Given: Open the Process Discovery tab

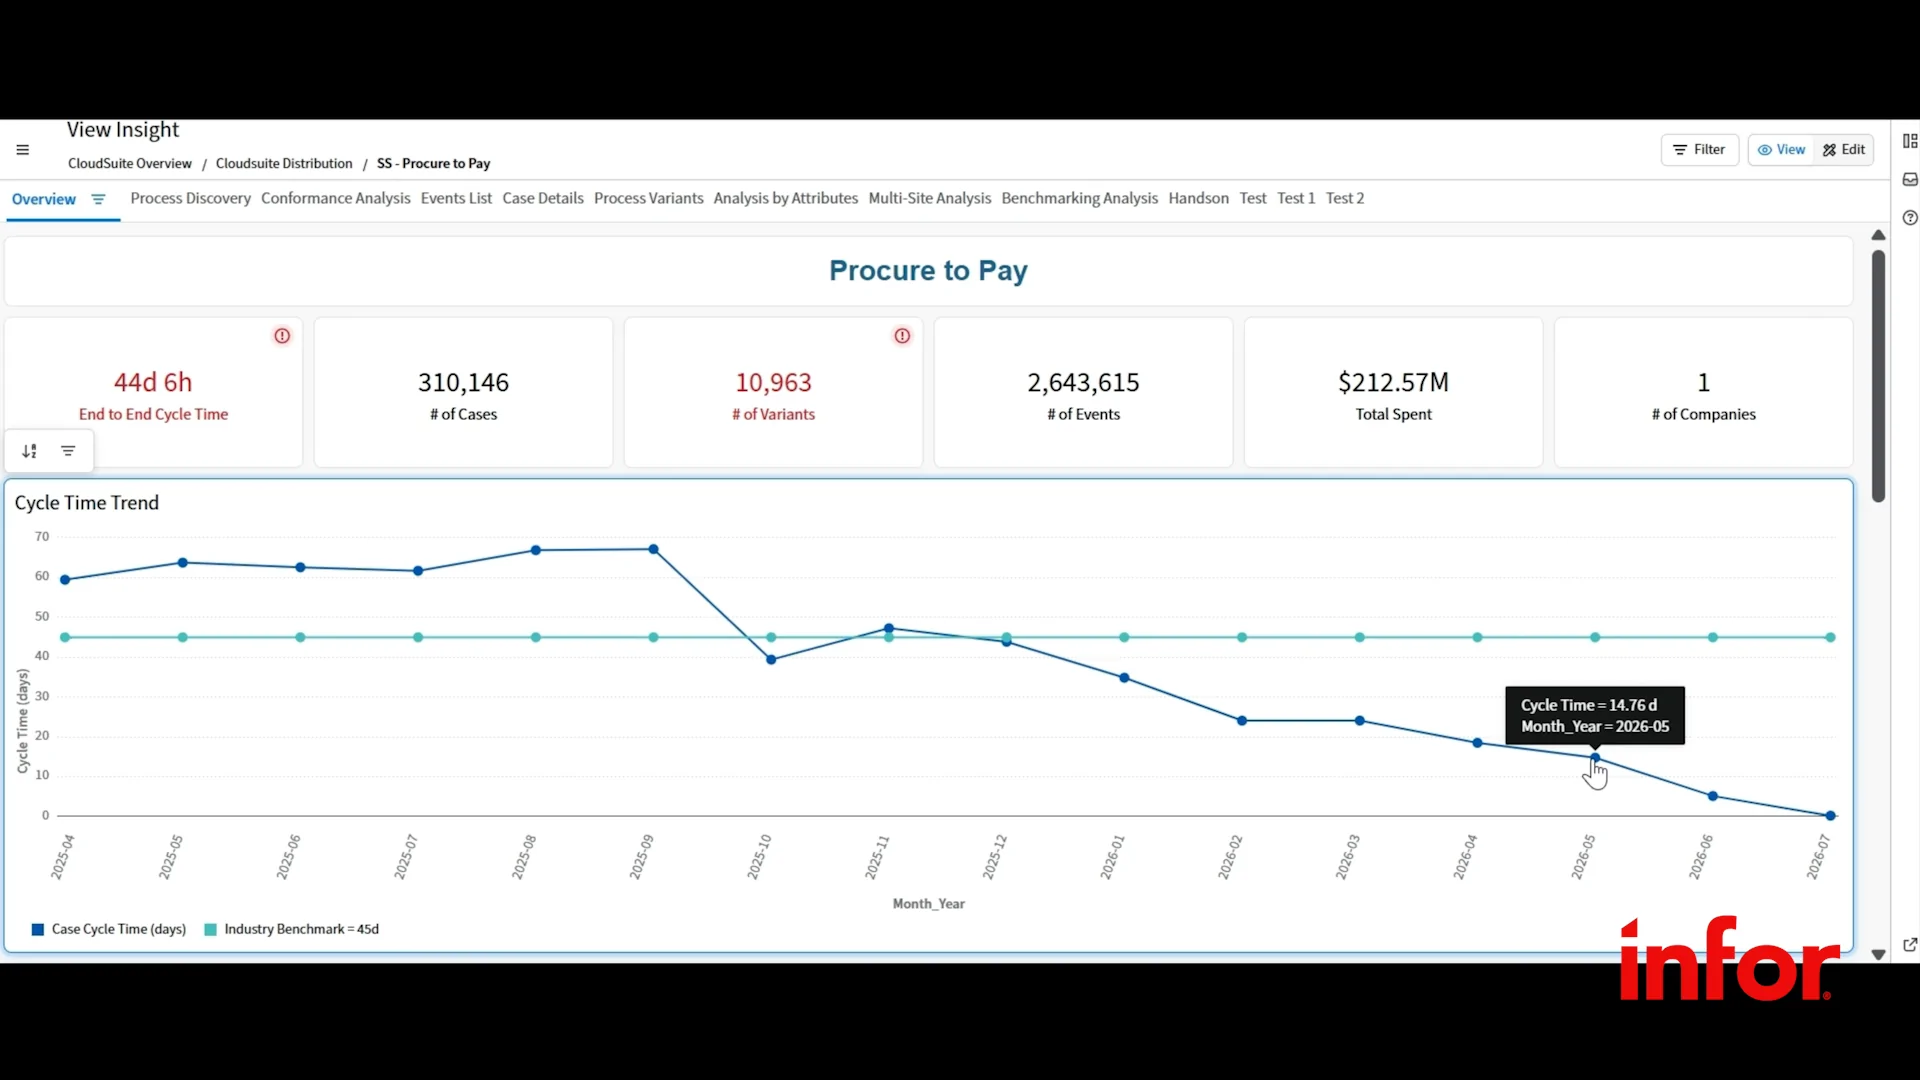Looking at the screenshot, I should pyautogui.click(x=190, y=198).
